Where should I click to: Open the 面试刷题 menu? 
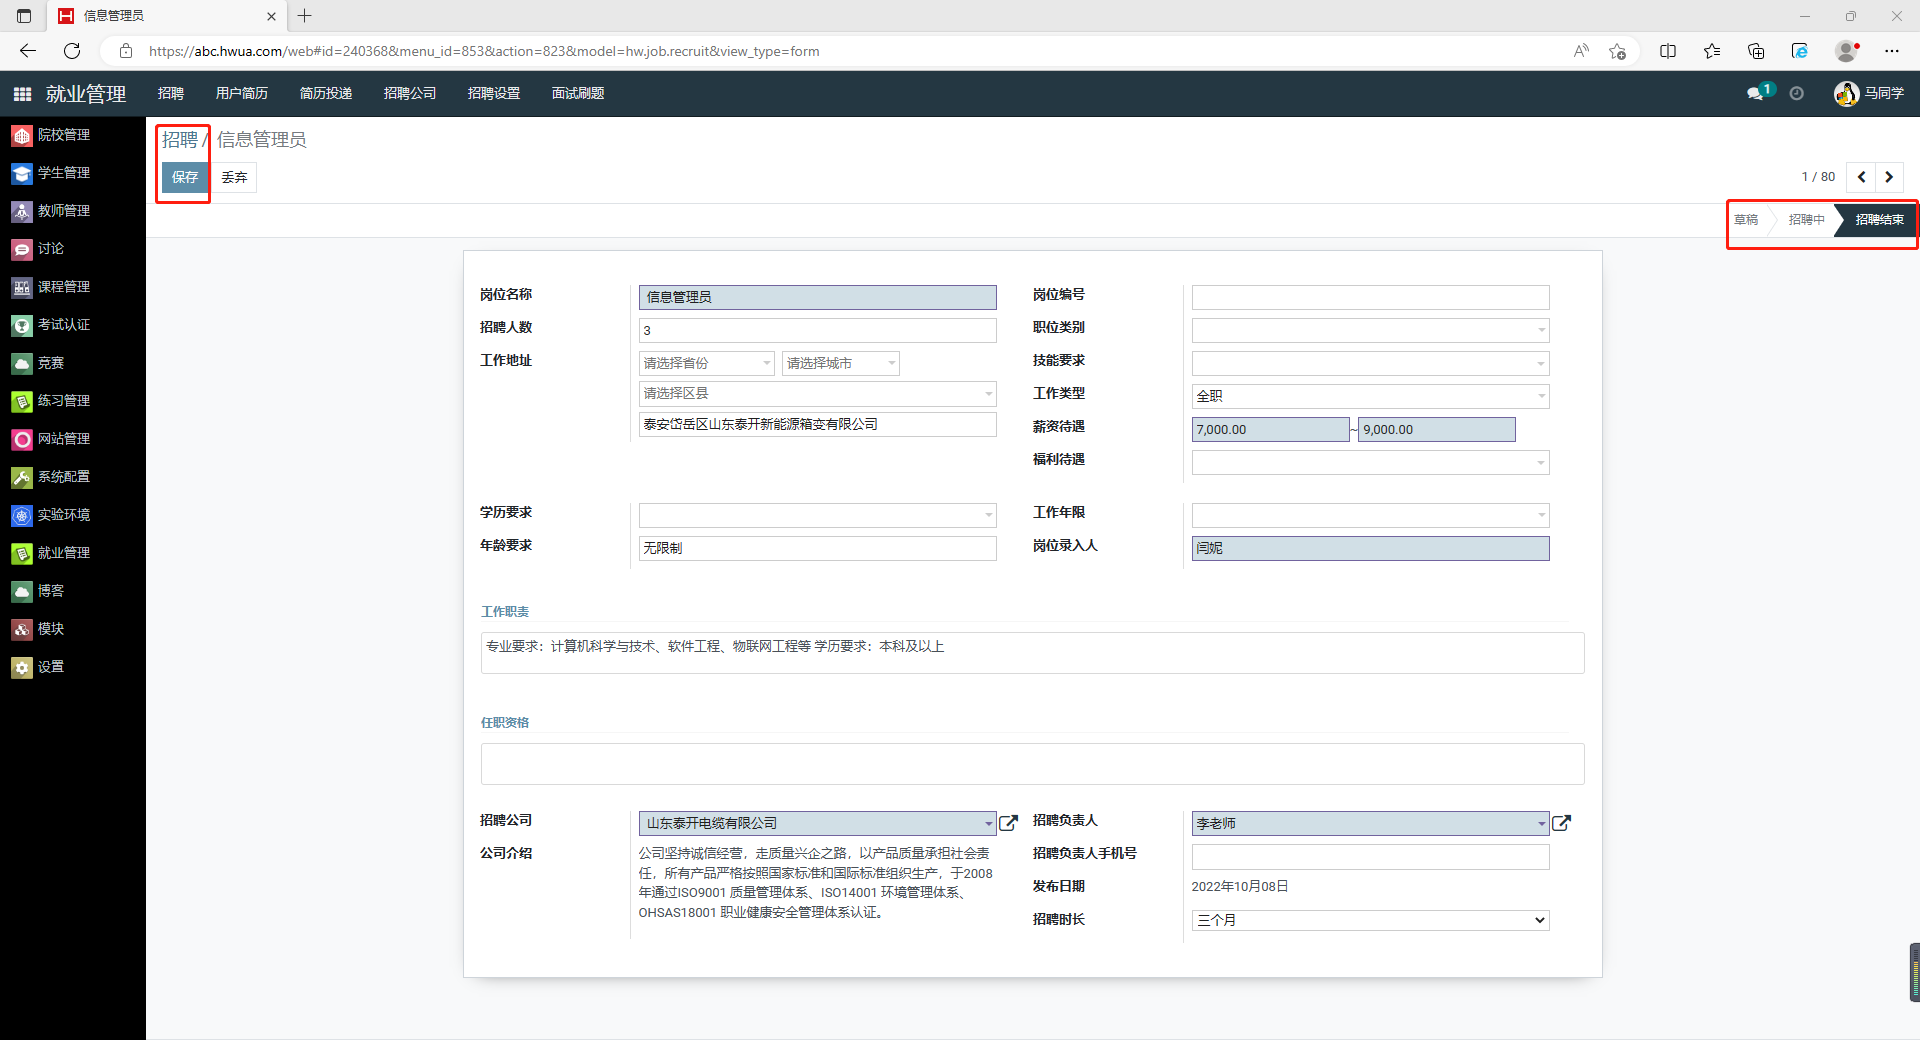coord(578,93)
